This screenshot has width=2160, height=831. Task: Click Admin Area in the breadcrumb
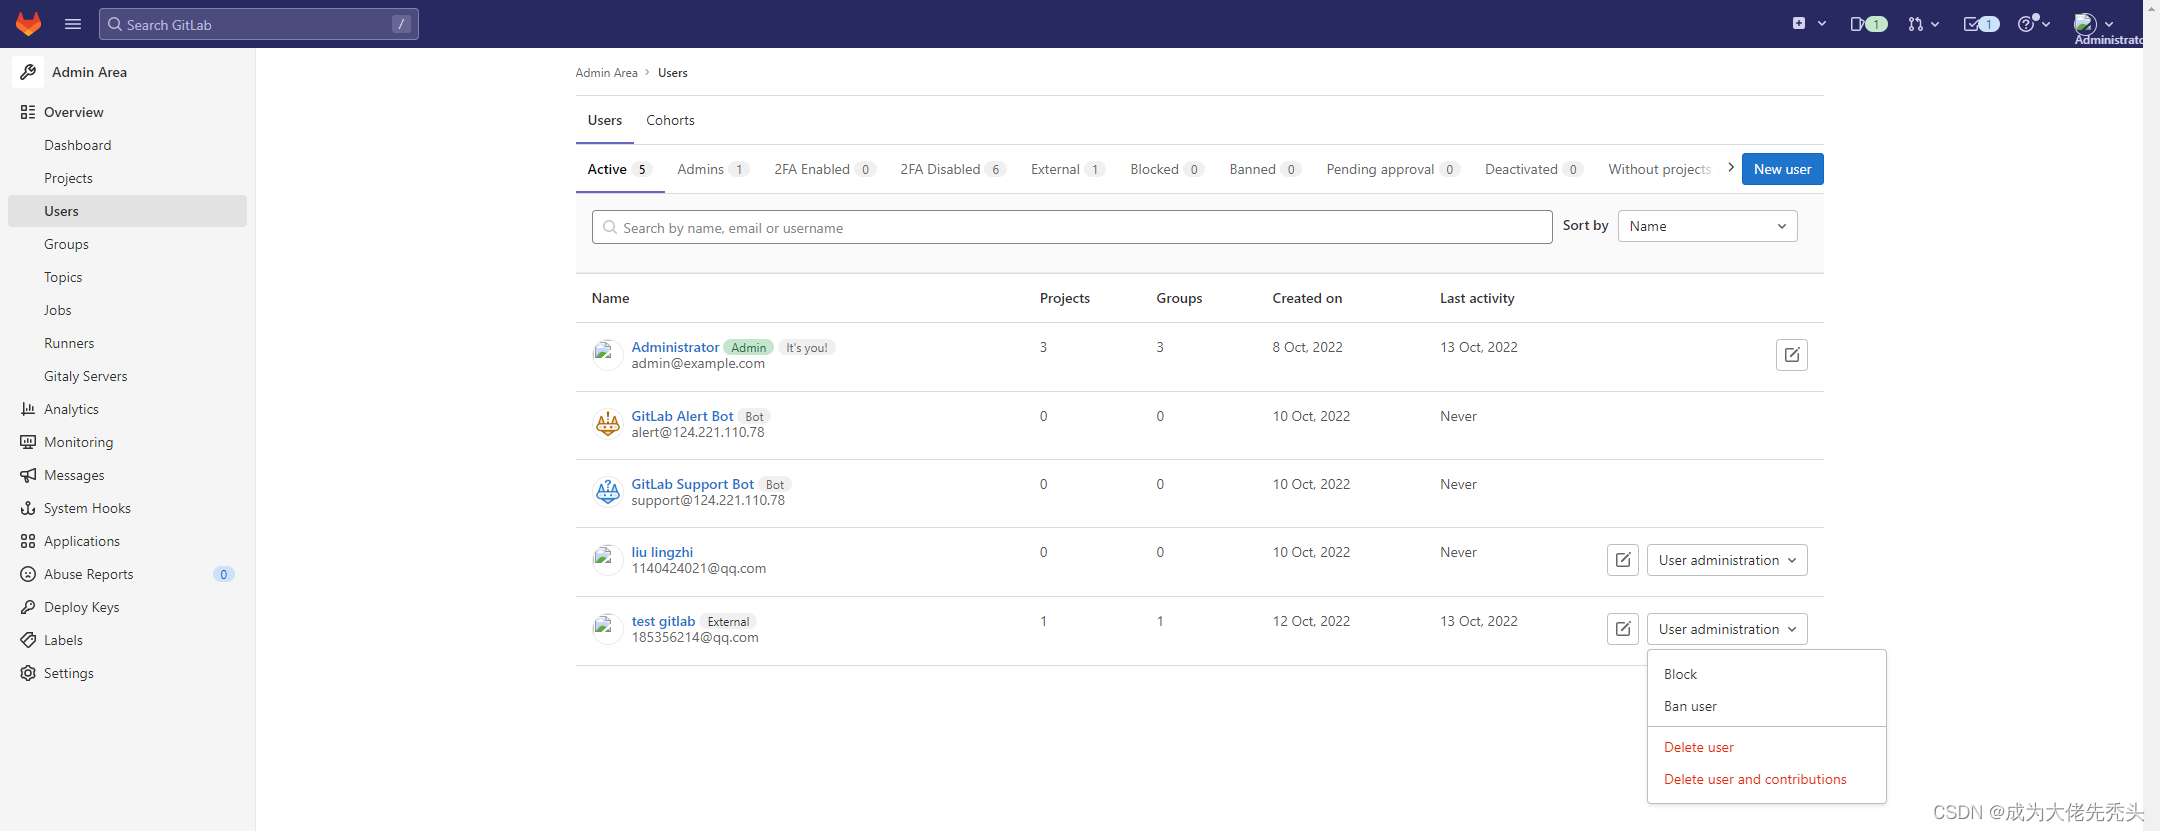click(606, 73)
